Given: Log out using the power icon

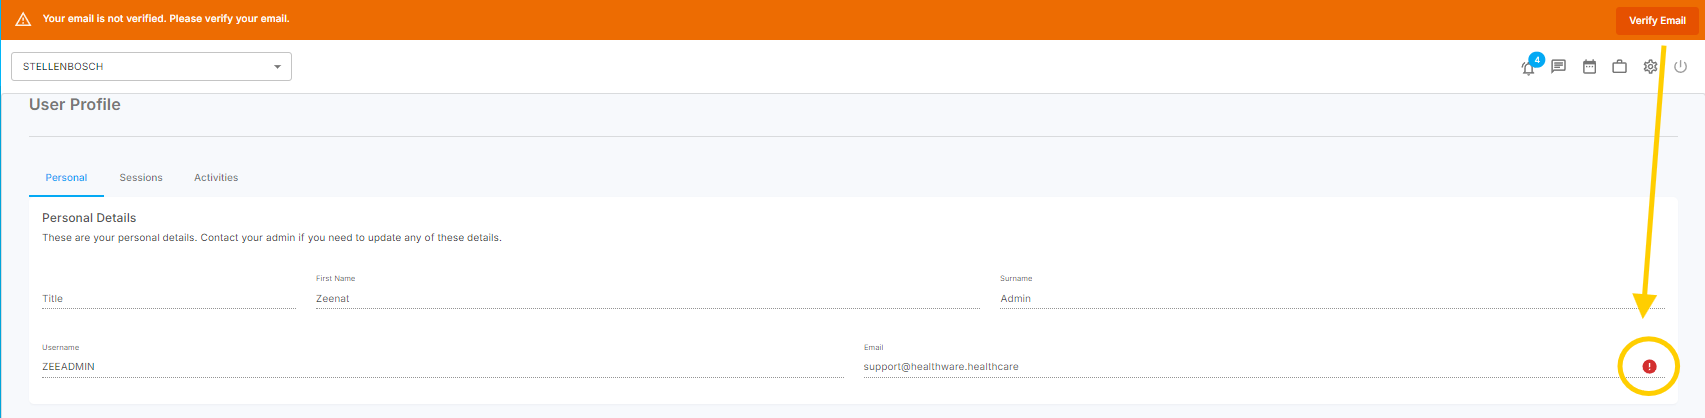Looking at the screenshot, I should coord(1680,67).
